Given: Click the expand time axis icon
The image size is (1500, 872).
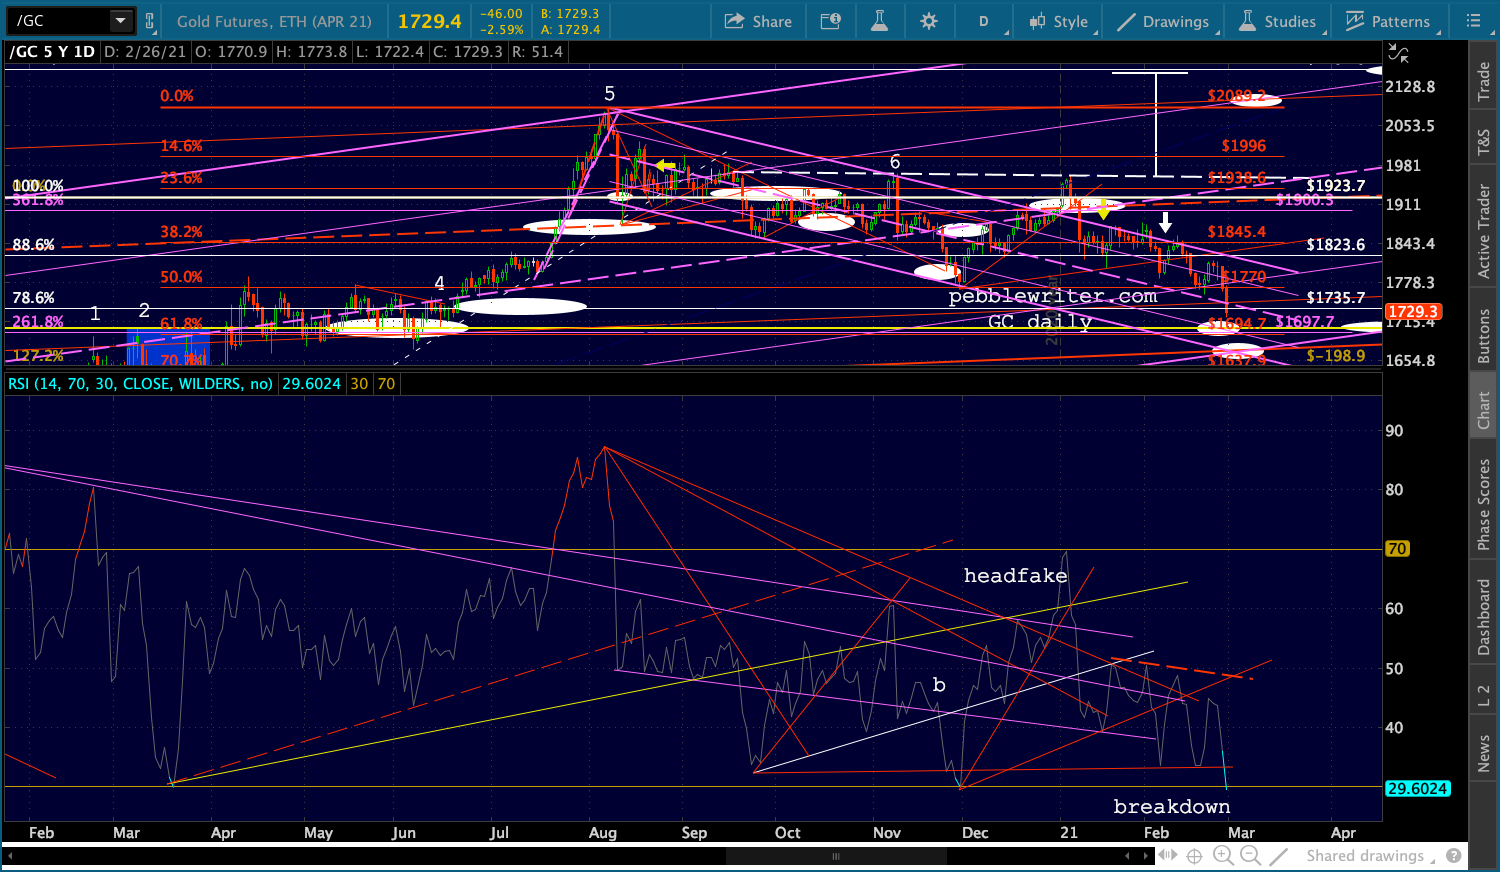Looking at the screenshot, I should tap(1168, 856).
